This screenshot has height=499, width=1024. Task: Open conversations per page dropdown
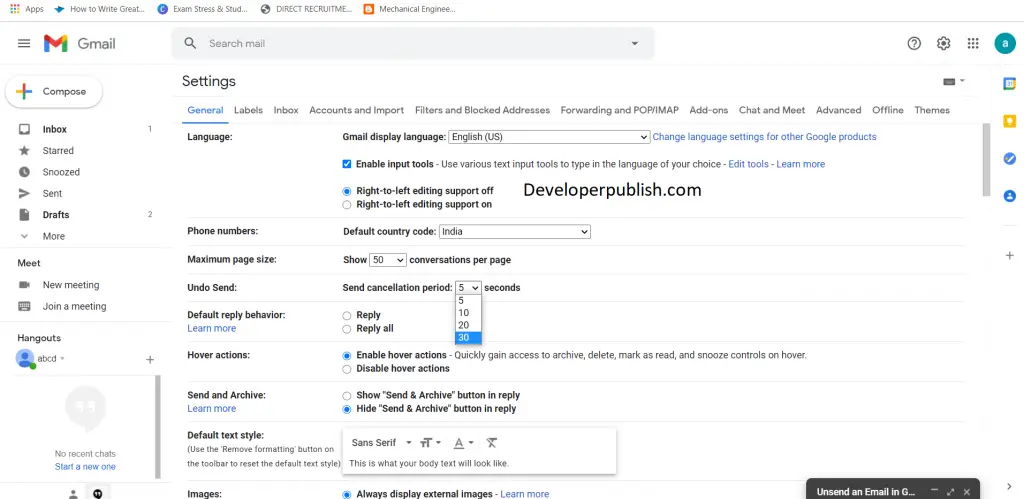click(x=388, y=260)
